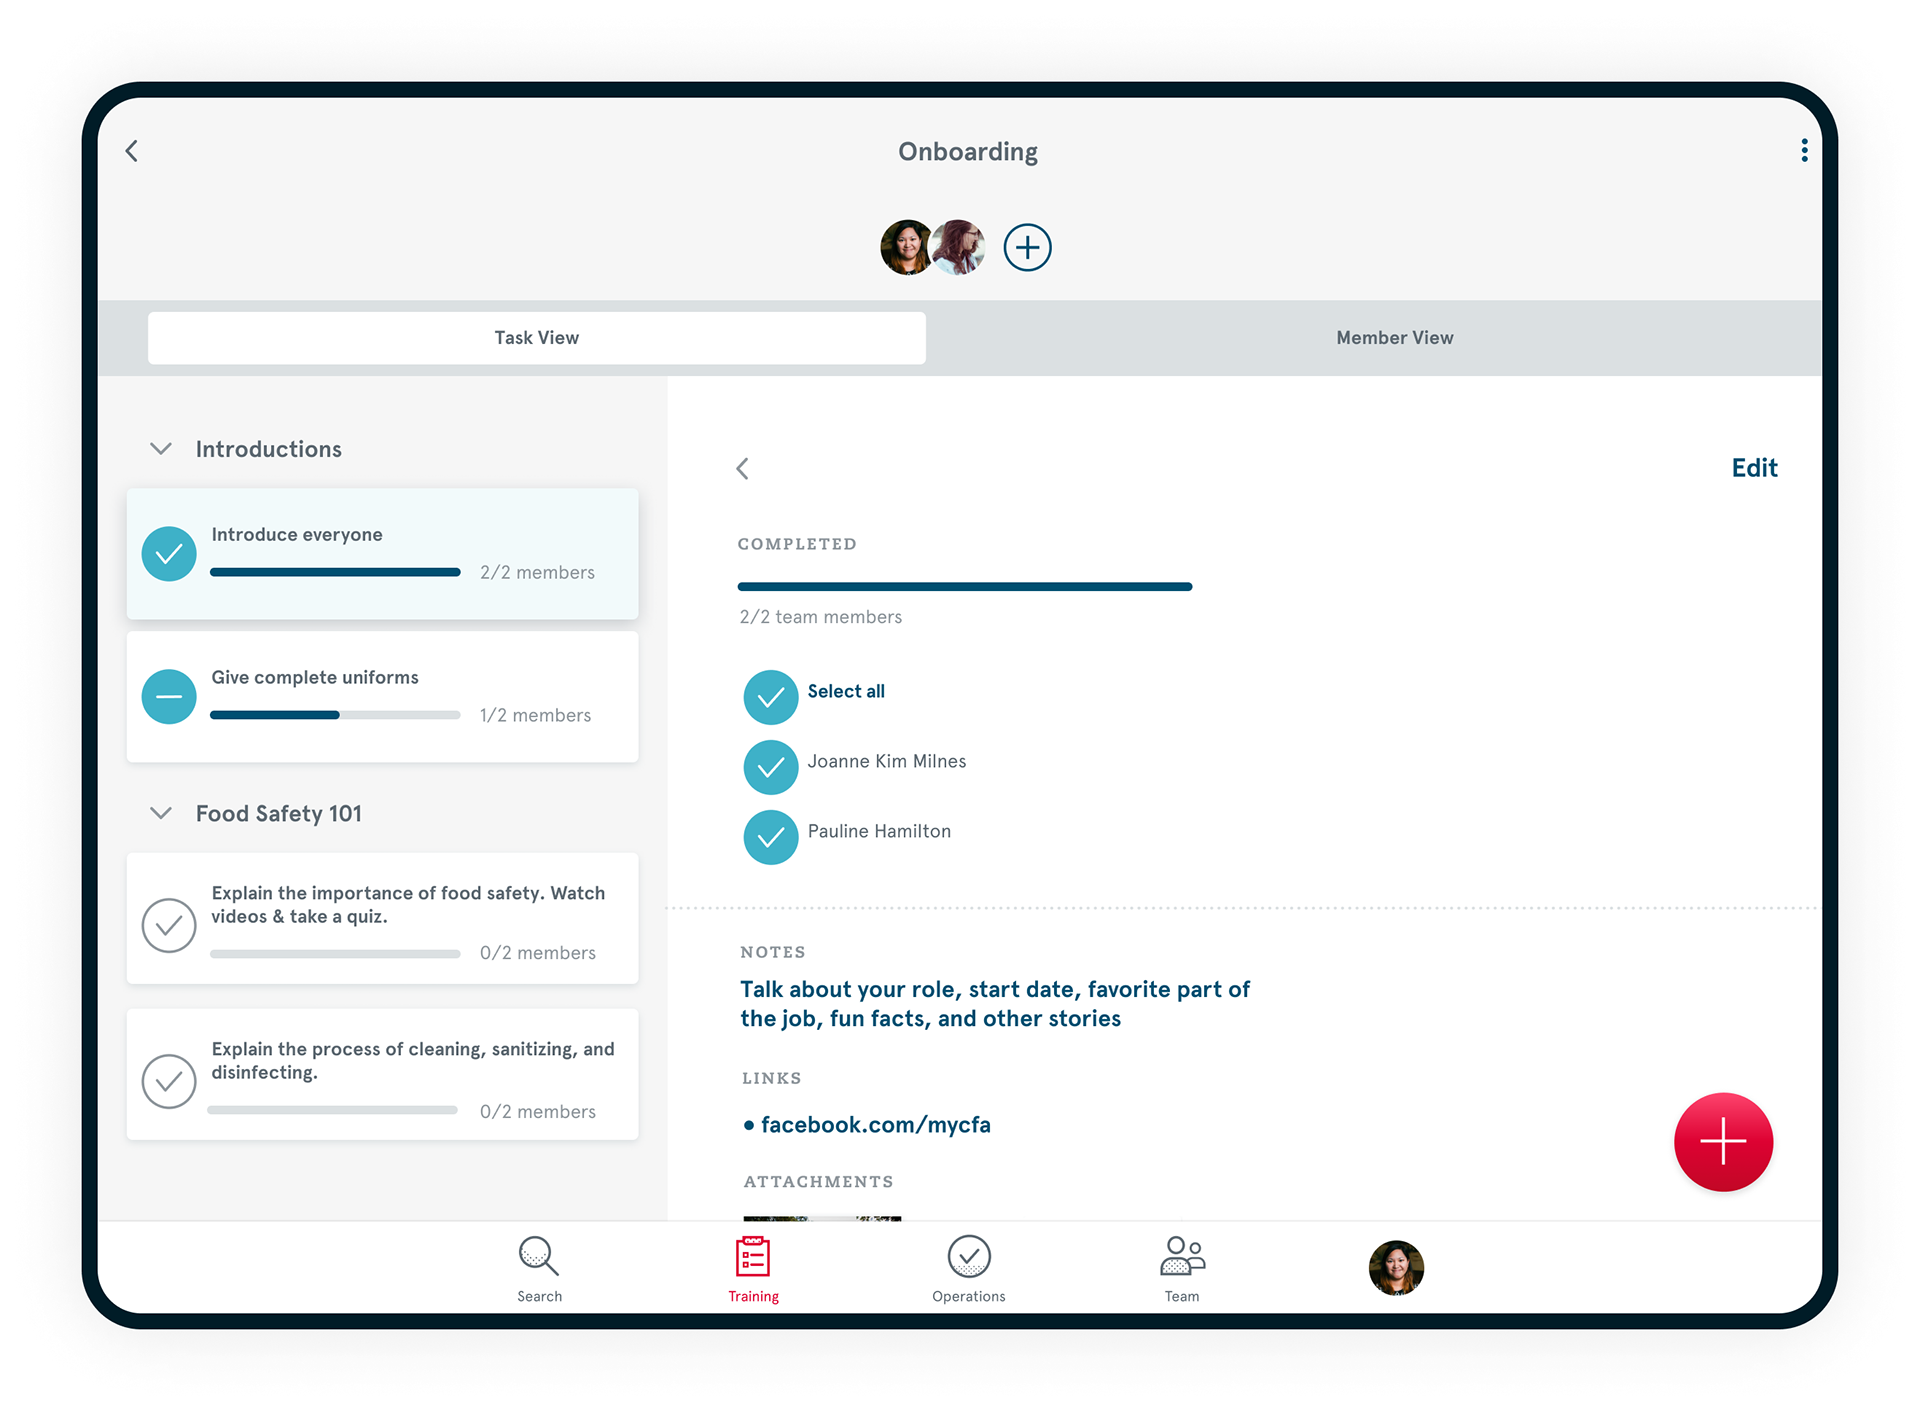
Task: Open the facebook.com/mycfa link
Action: pyautogui.click(x=876, y=1125)
